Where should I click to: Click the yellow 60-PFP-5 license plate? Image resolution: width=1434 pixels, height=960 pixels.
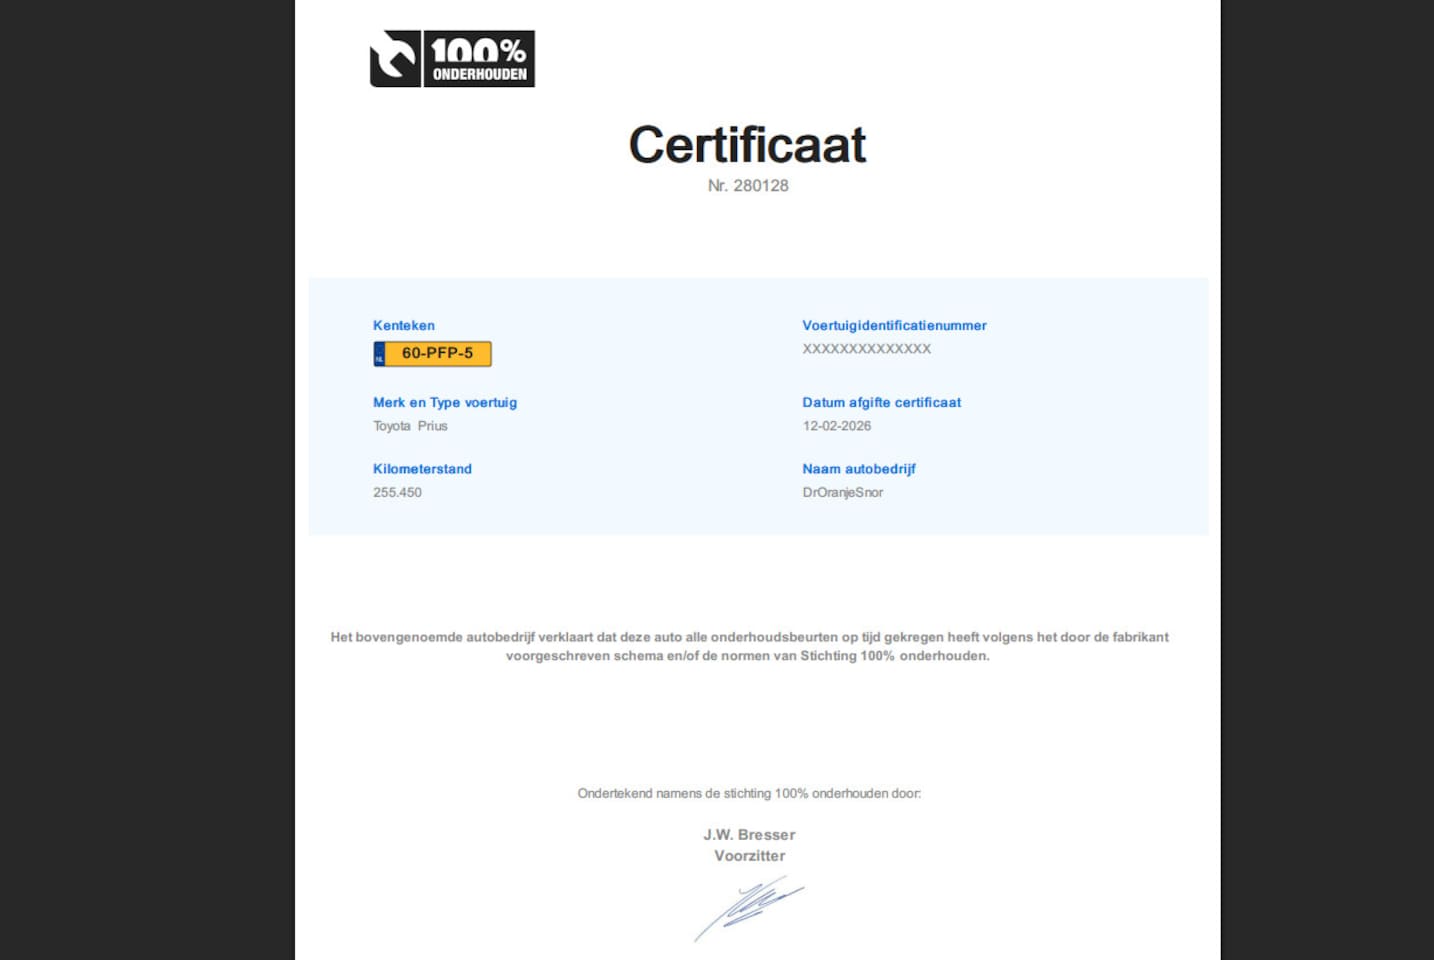[x=438, y=353]
